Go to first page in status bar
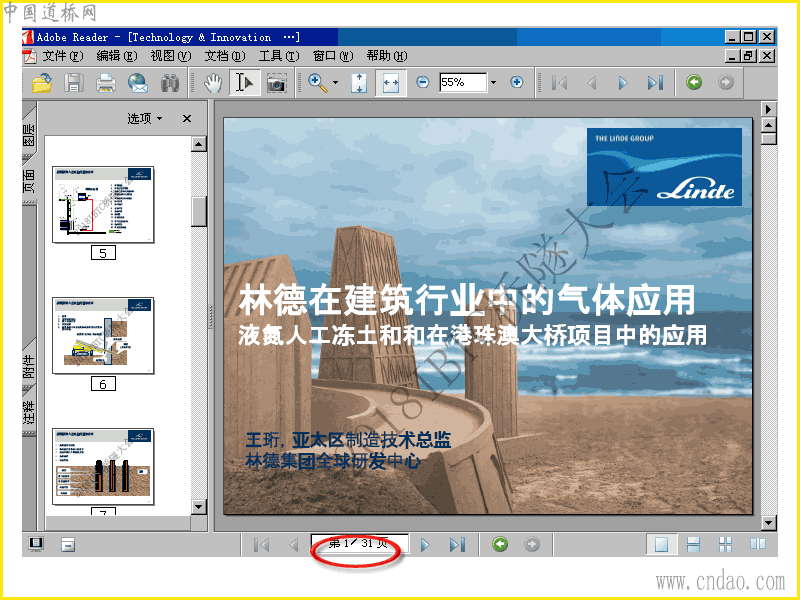The height and width of the screenshot is (600, 800). coord(262,545)
